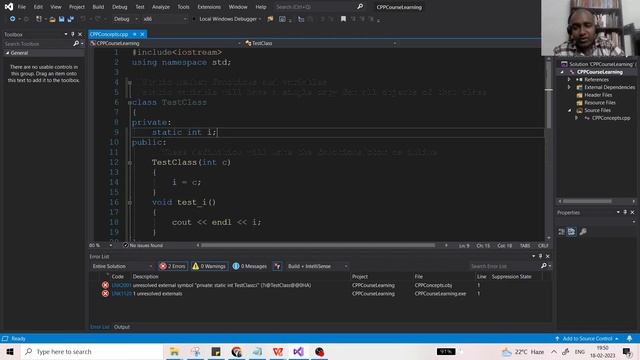Collapse the comment block at line 4

(129, 82)
